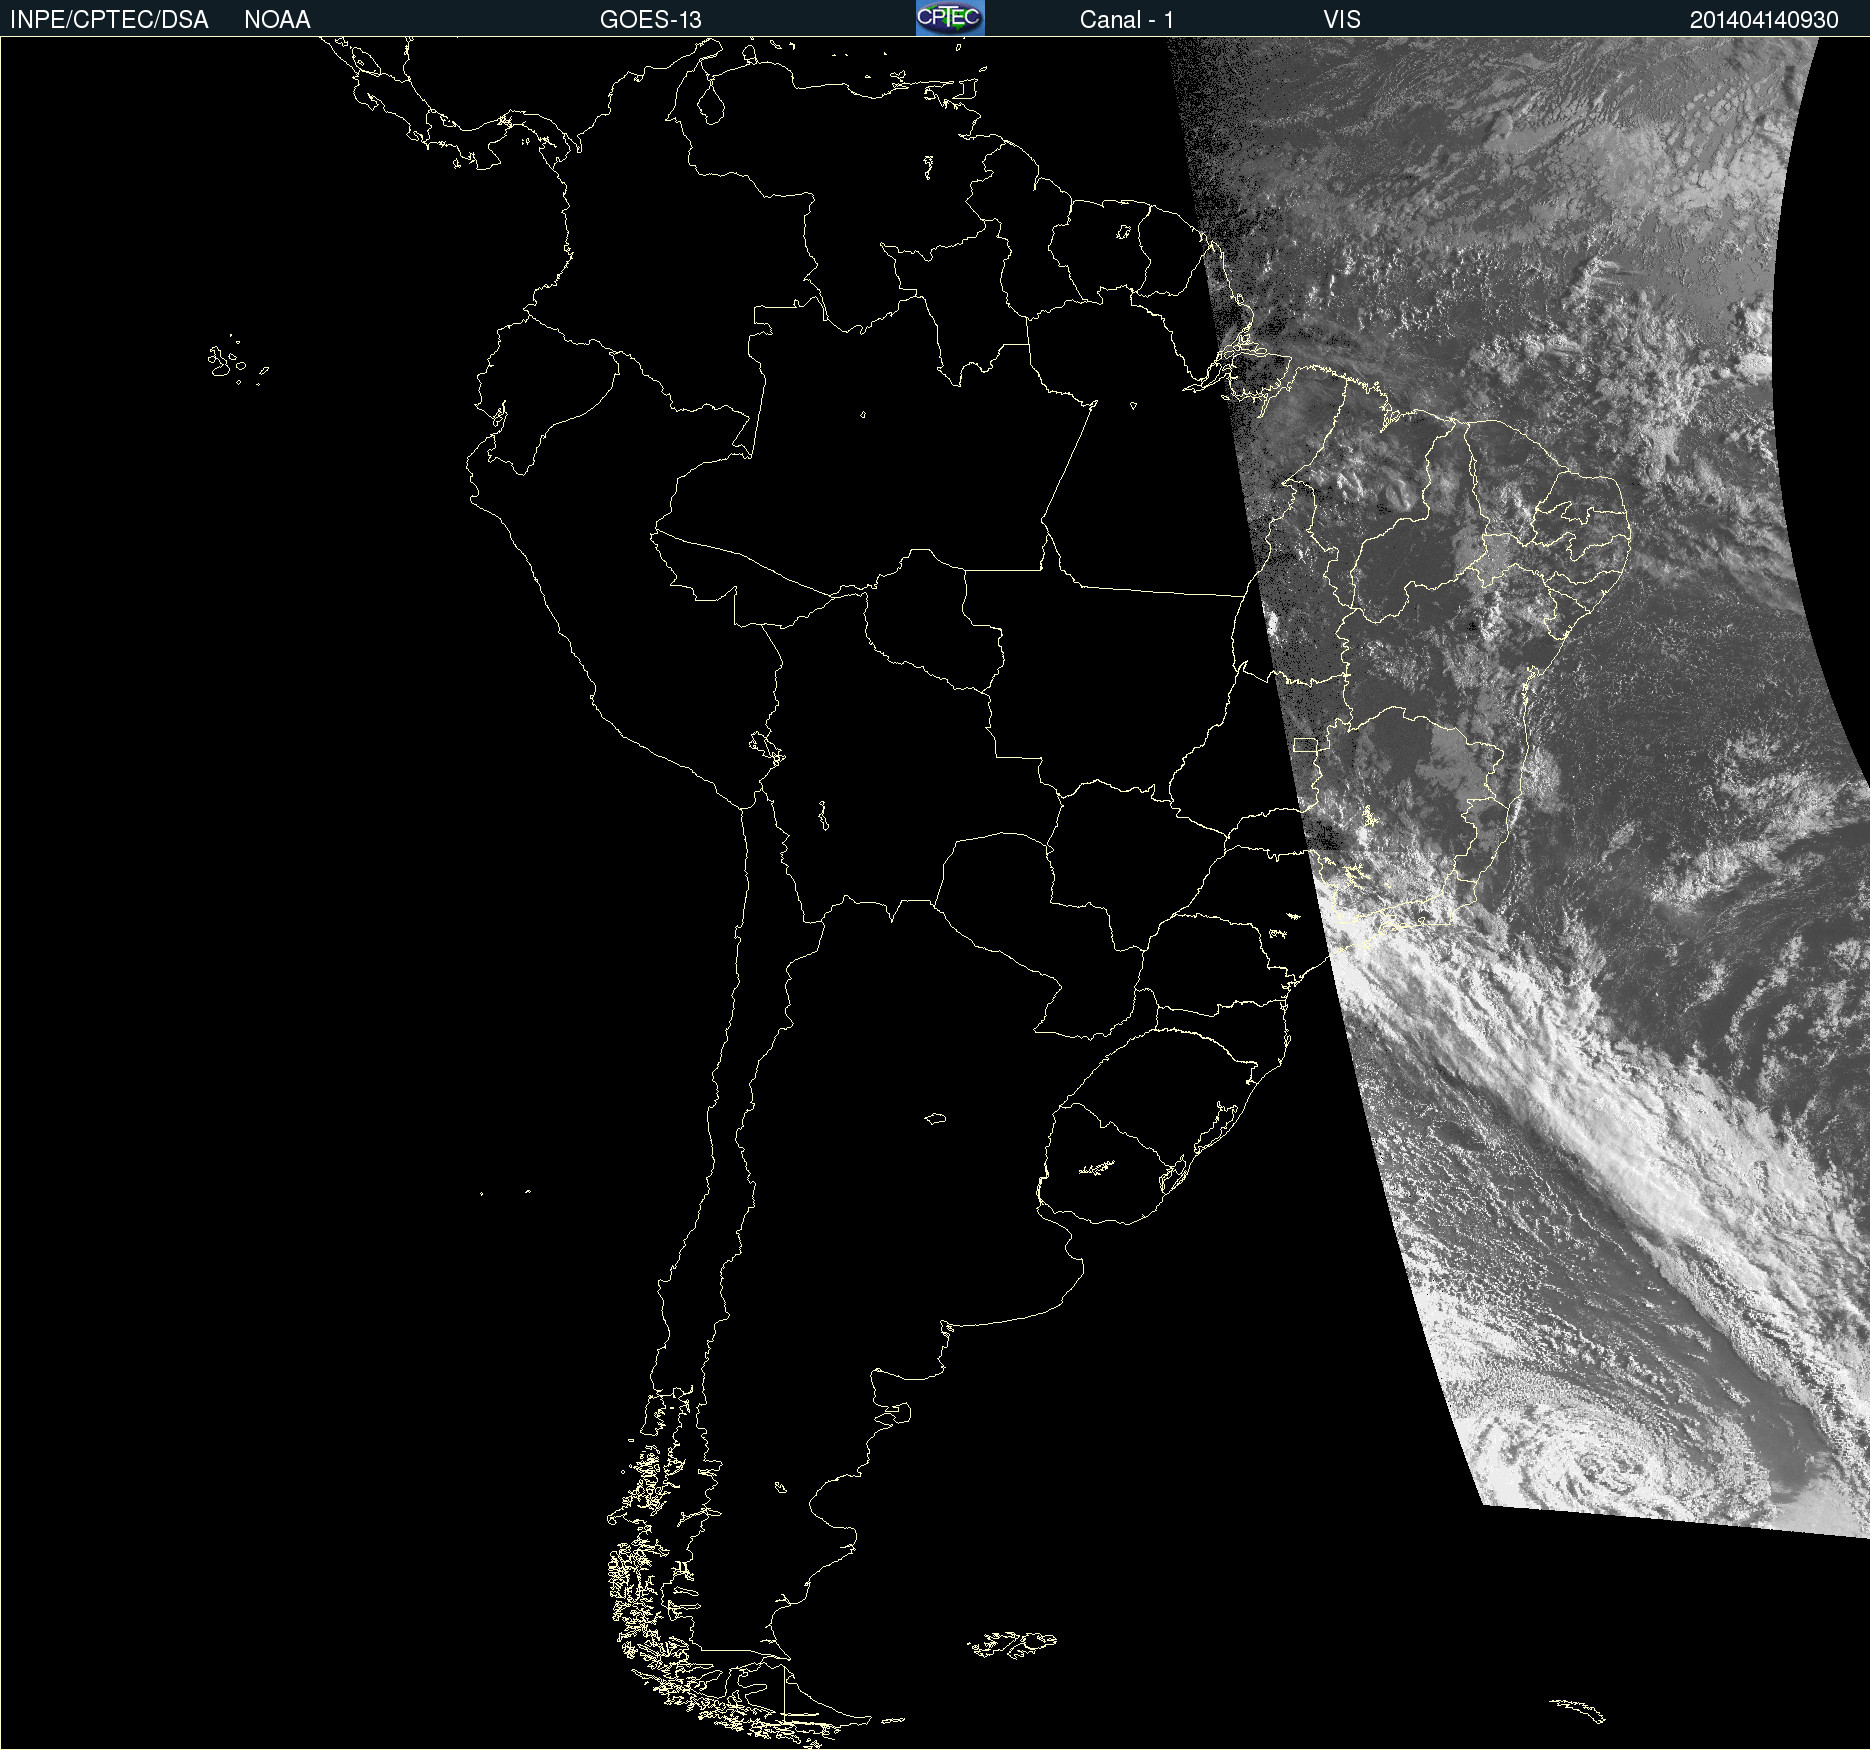Click the VIS channel label
The height and width of the screenshot is (1750, 1870).
1342,20
